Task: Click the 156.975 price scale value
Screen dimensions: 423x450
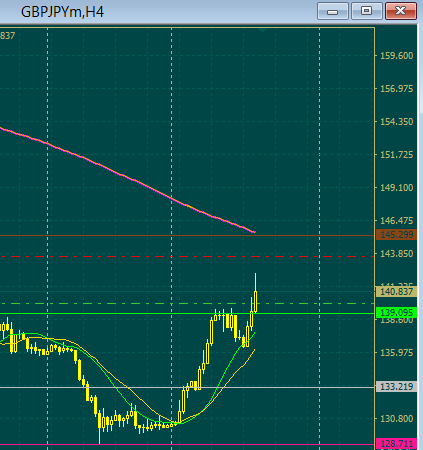Action: pos(397,89)
